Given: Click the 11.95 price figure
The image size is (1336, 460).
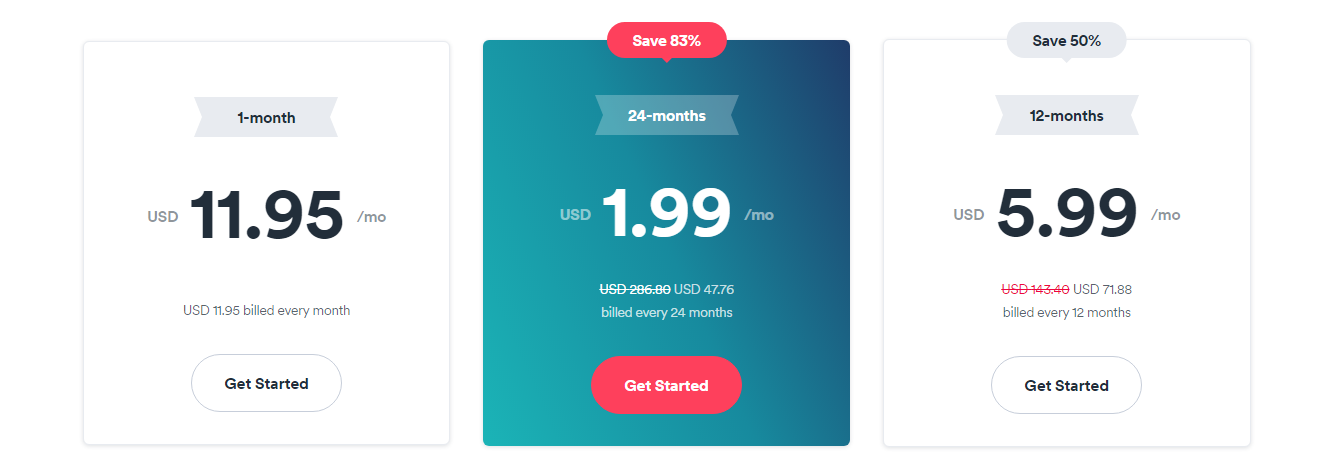Looking at the screenshot, I should pos(266,216).
